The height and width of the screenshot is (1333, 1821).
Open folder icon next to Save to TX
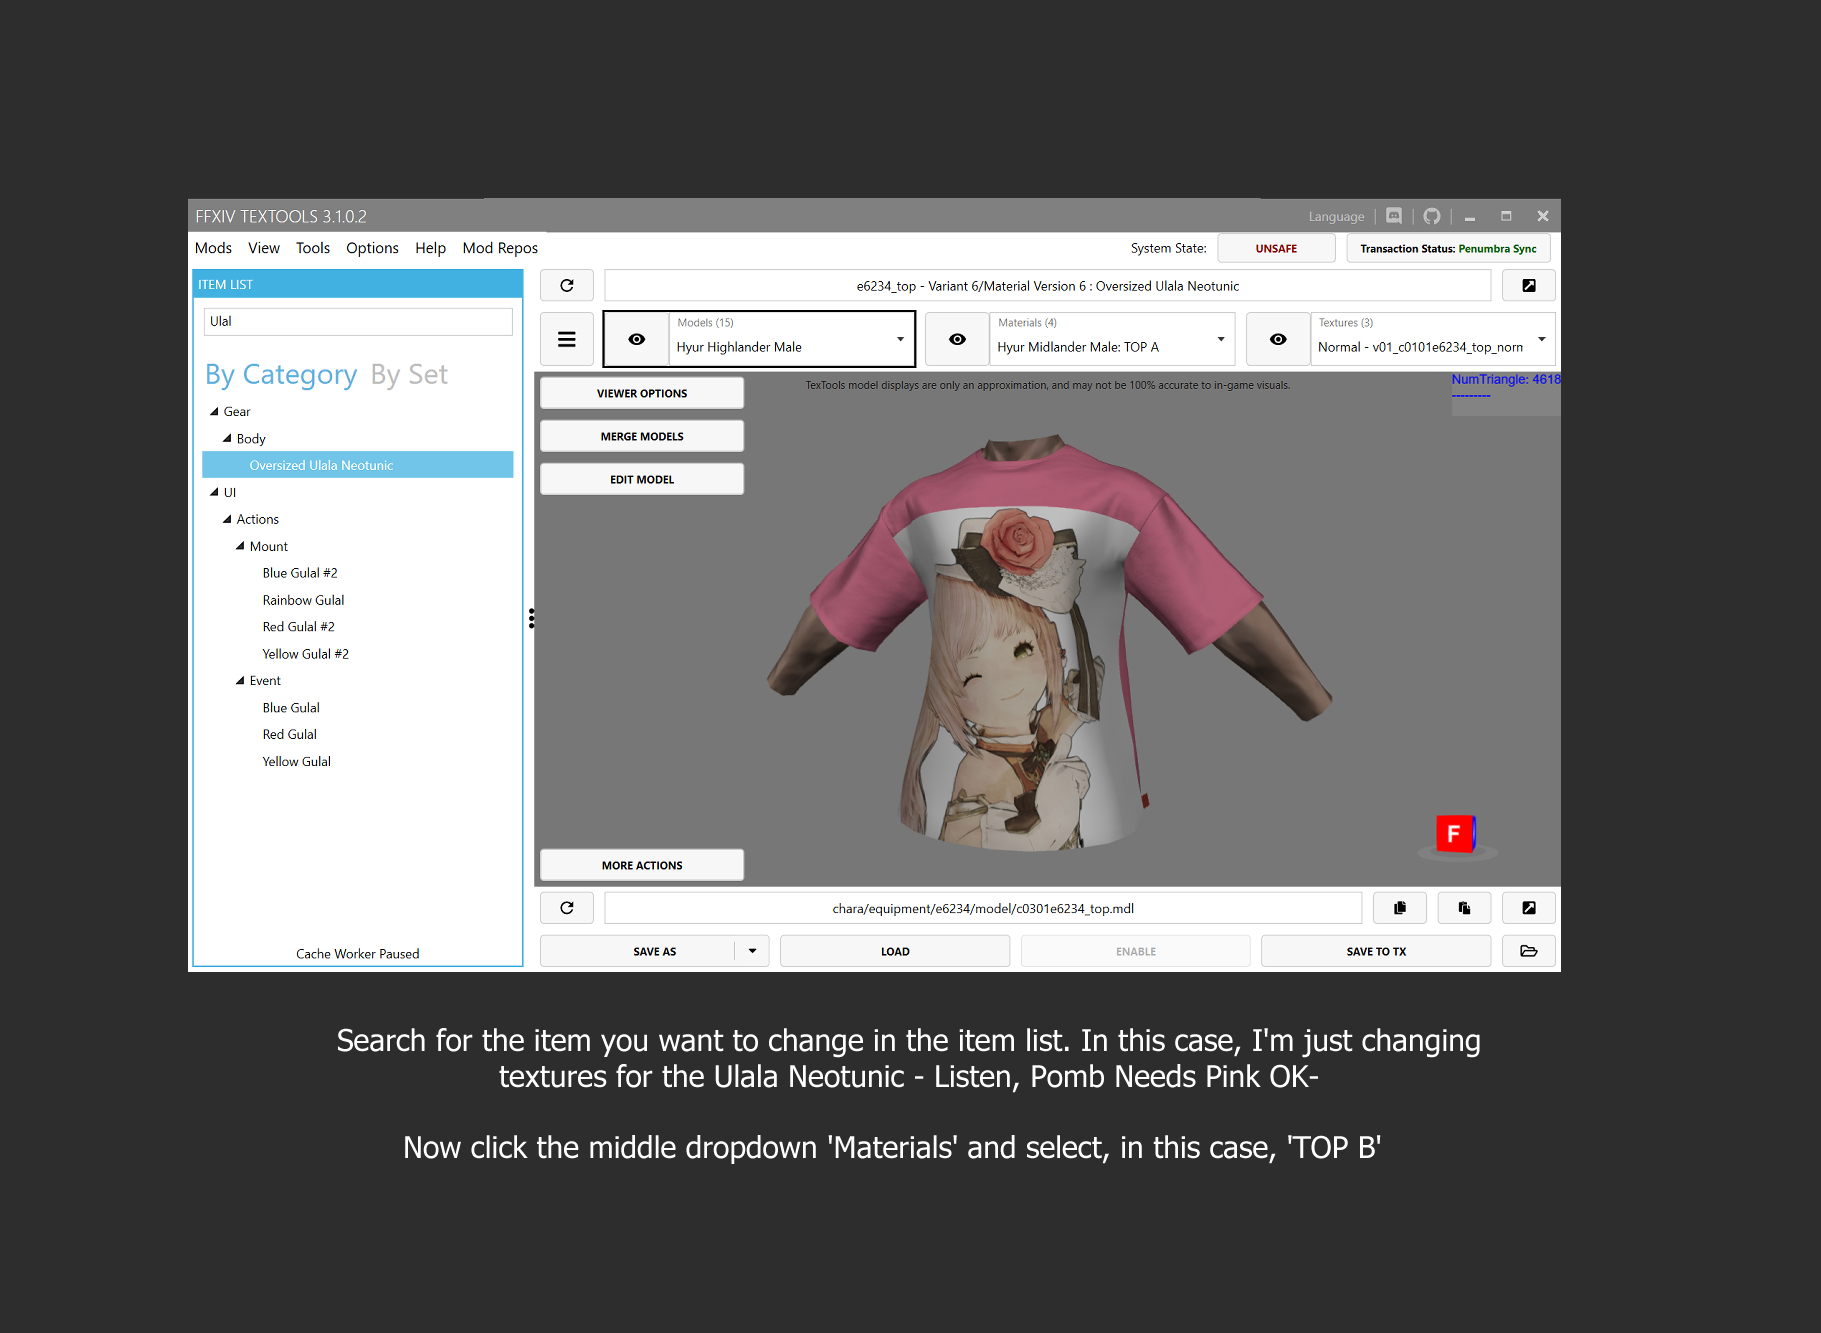click(1529, 951)
